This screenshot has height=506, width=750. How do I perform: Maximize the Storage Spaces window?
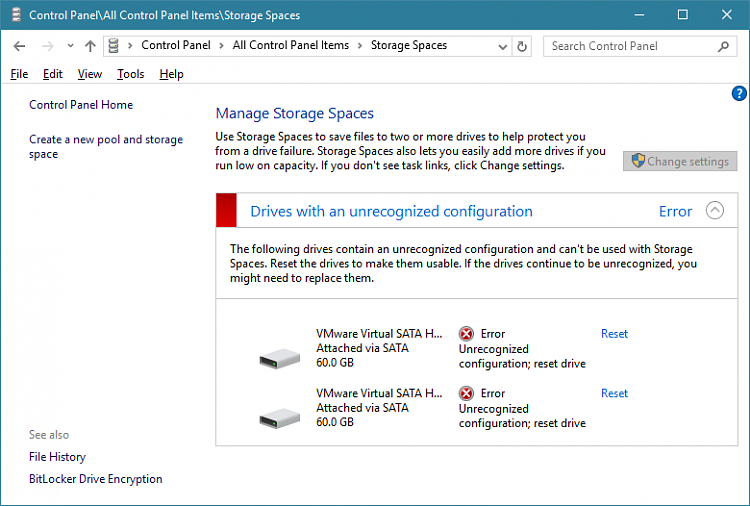tap(683, 15)
